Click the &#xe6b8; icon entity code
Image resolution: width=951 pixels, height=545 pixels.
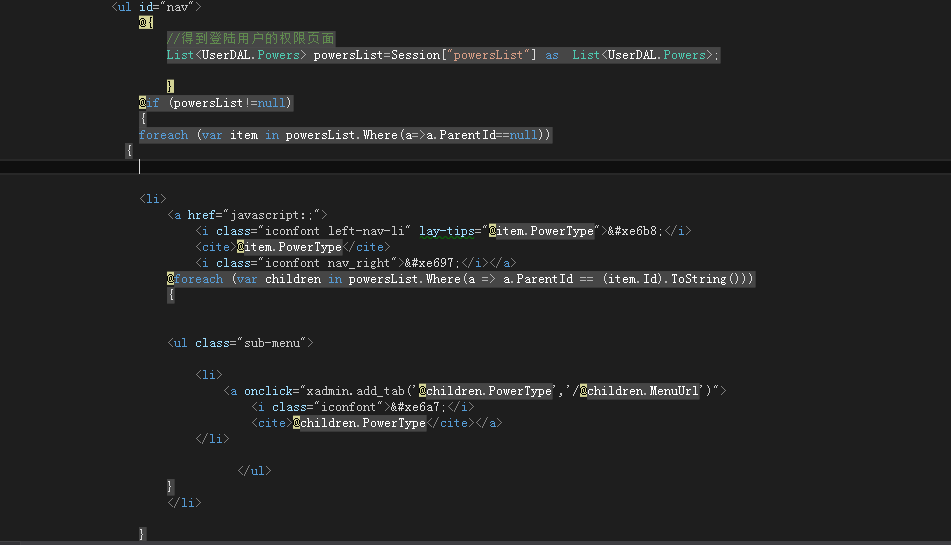click(x=635, y=231)
